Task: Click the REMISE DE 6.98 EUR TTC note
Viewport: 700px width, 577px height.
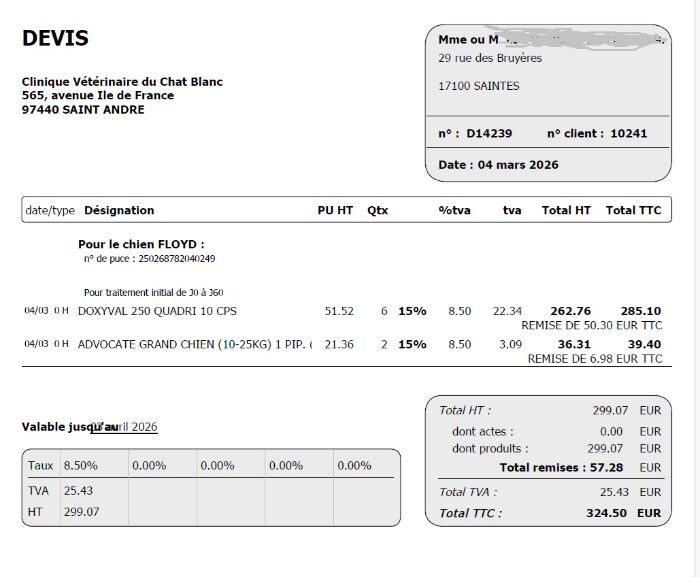Action: click(595, 359)
